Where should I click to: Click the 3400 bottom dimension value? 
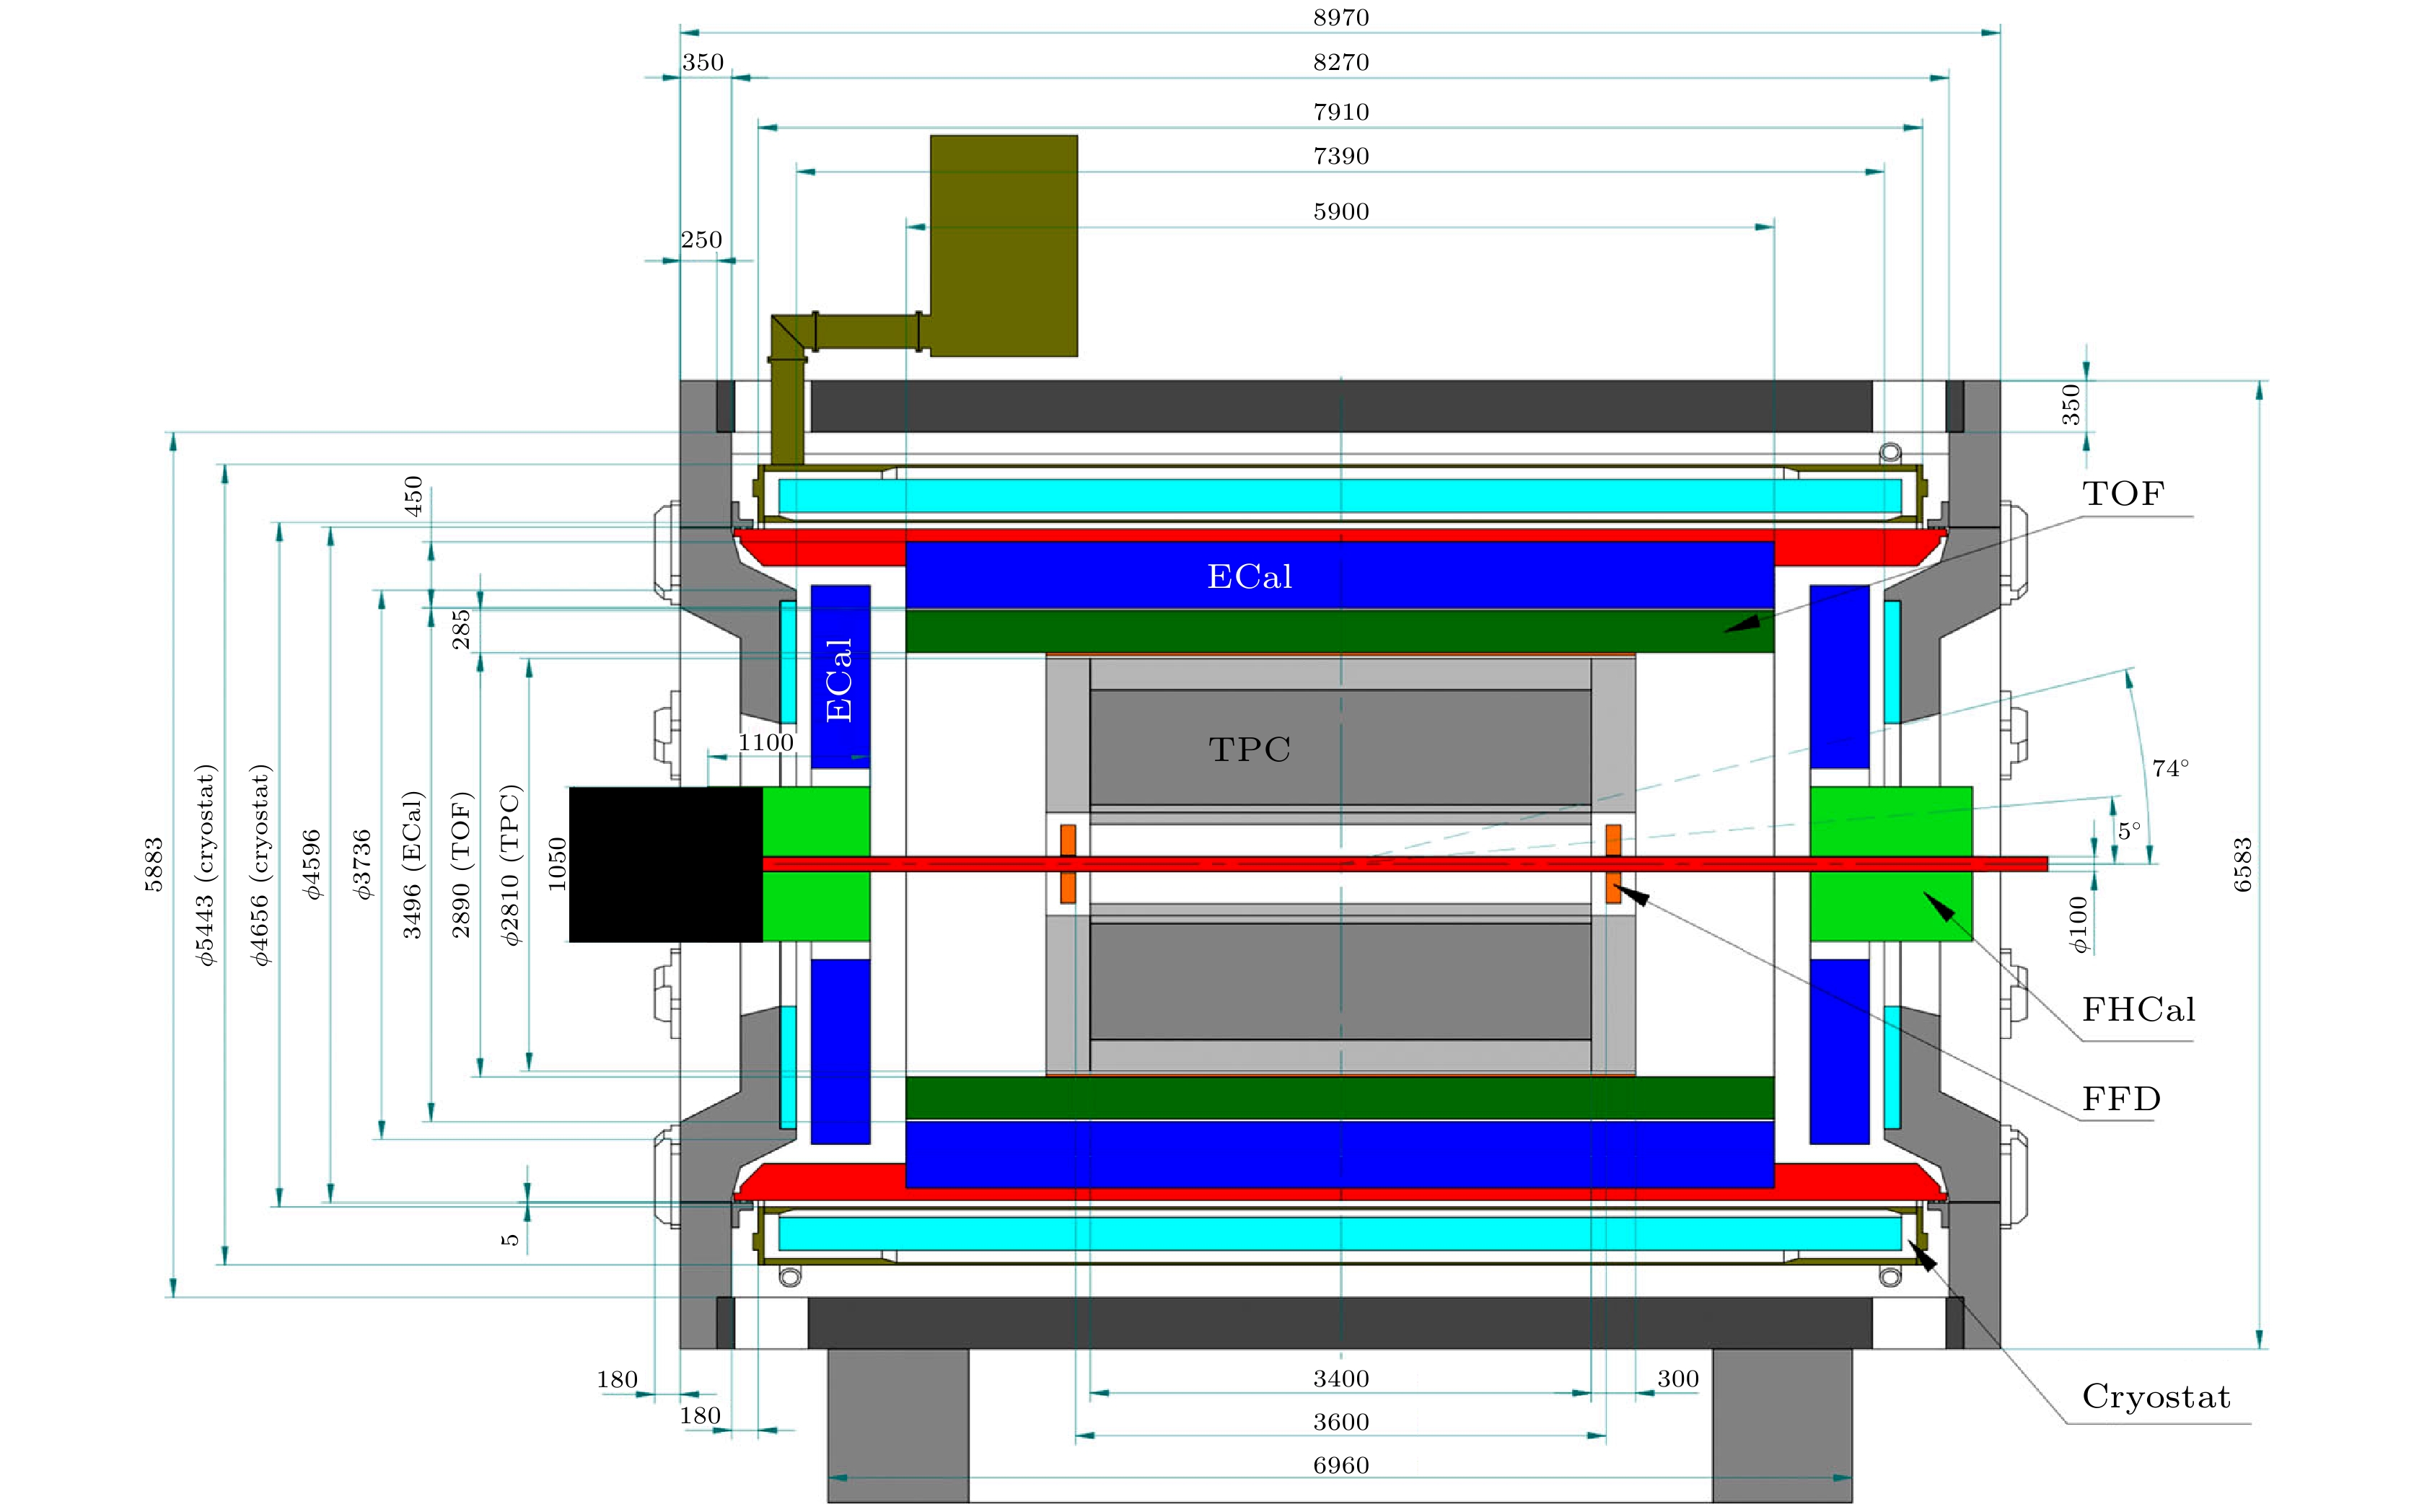click(1340, 1379)
